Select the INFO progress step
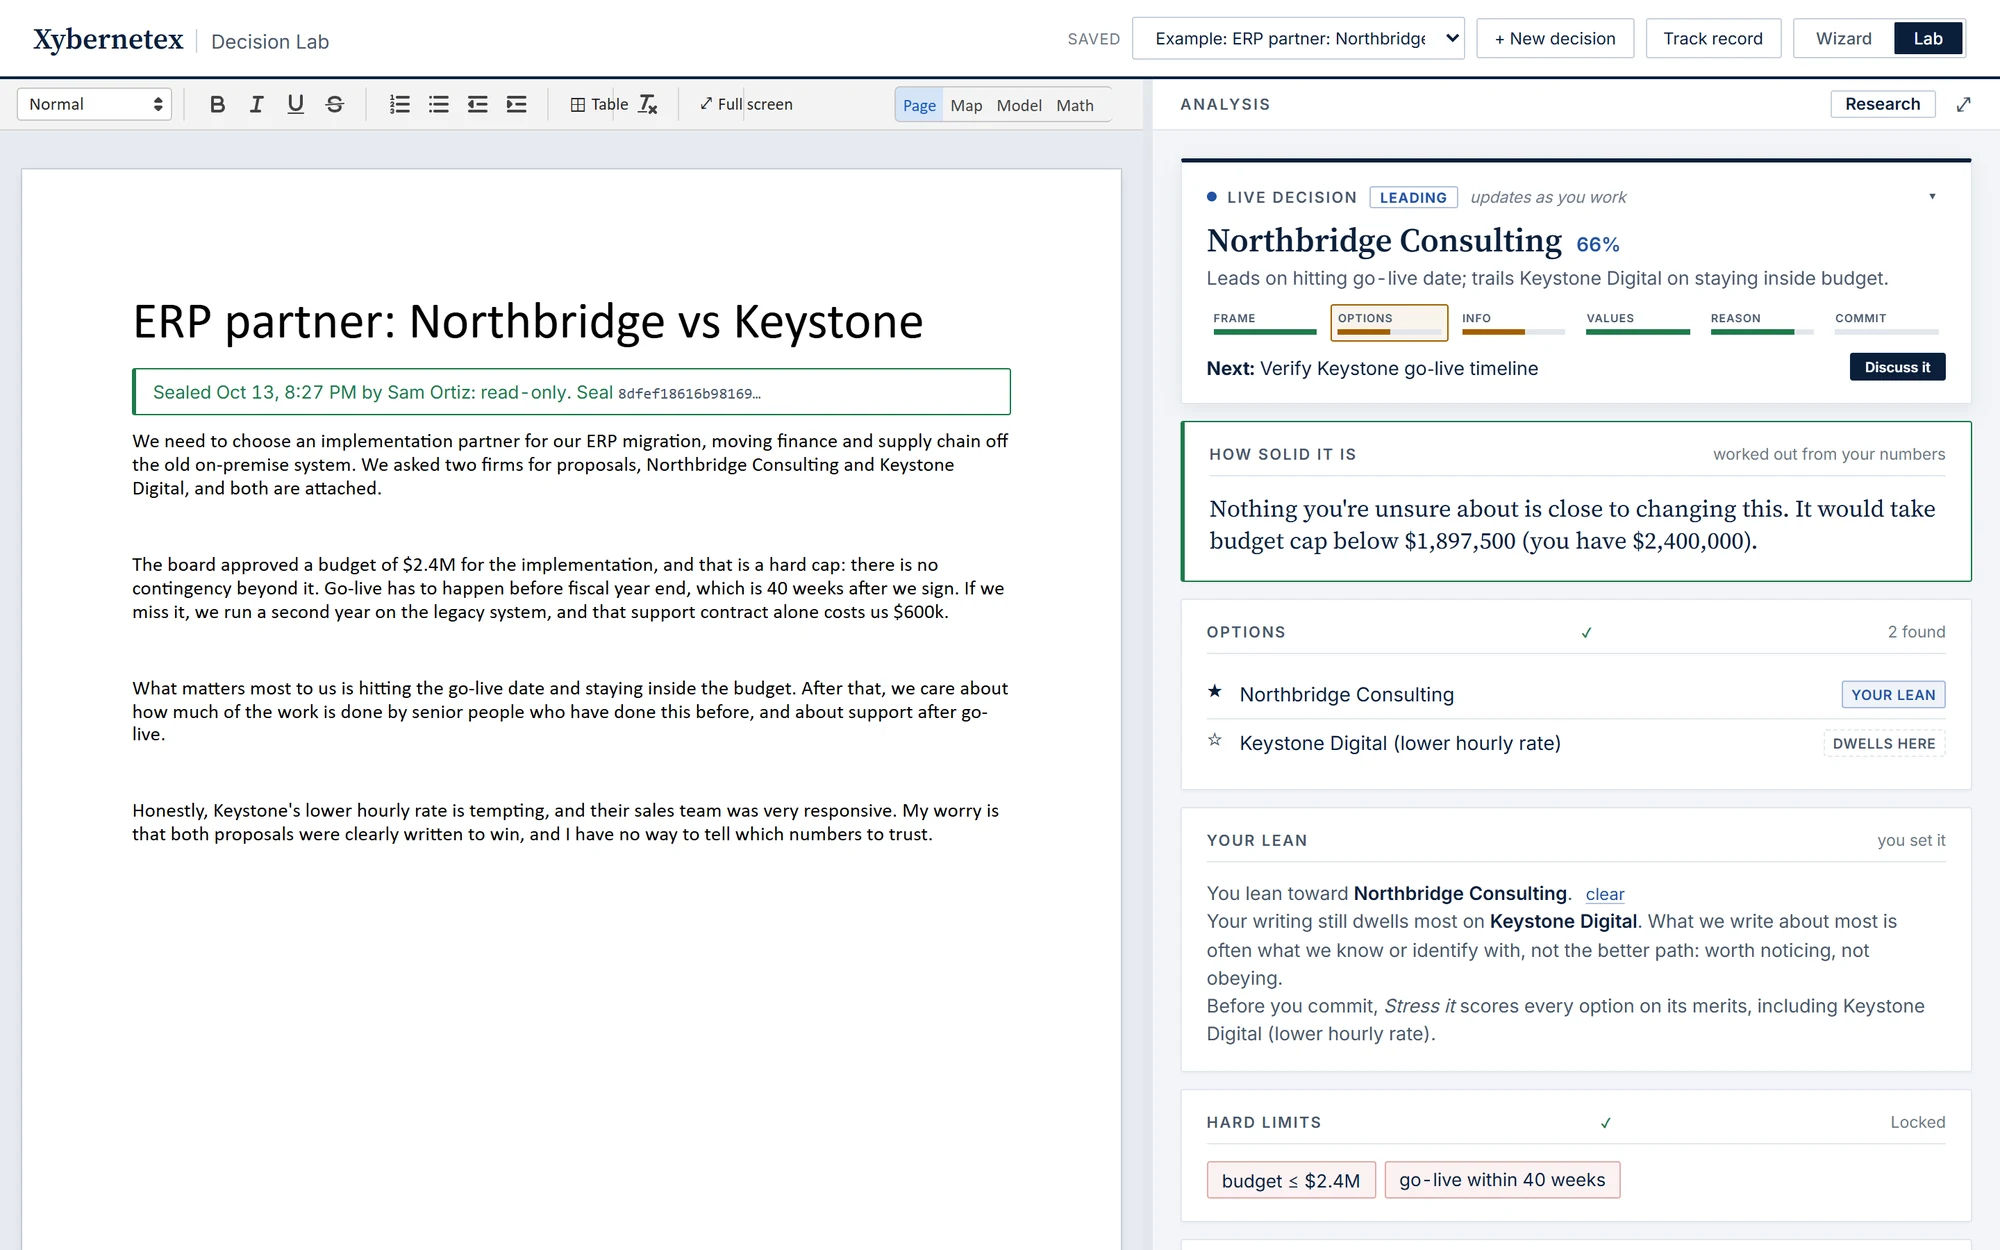The image size is (2000, 1250). (x=1513, y=322)
